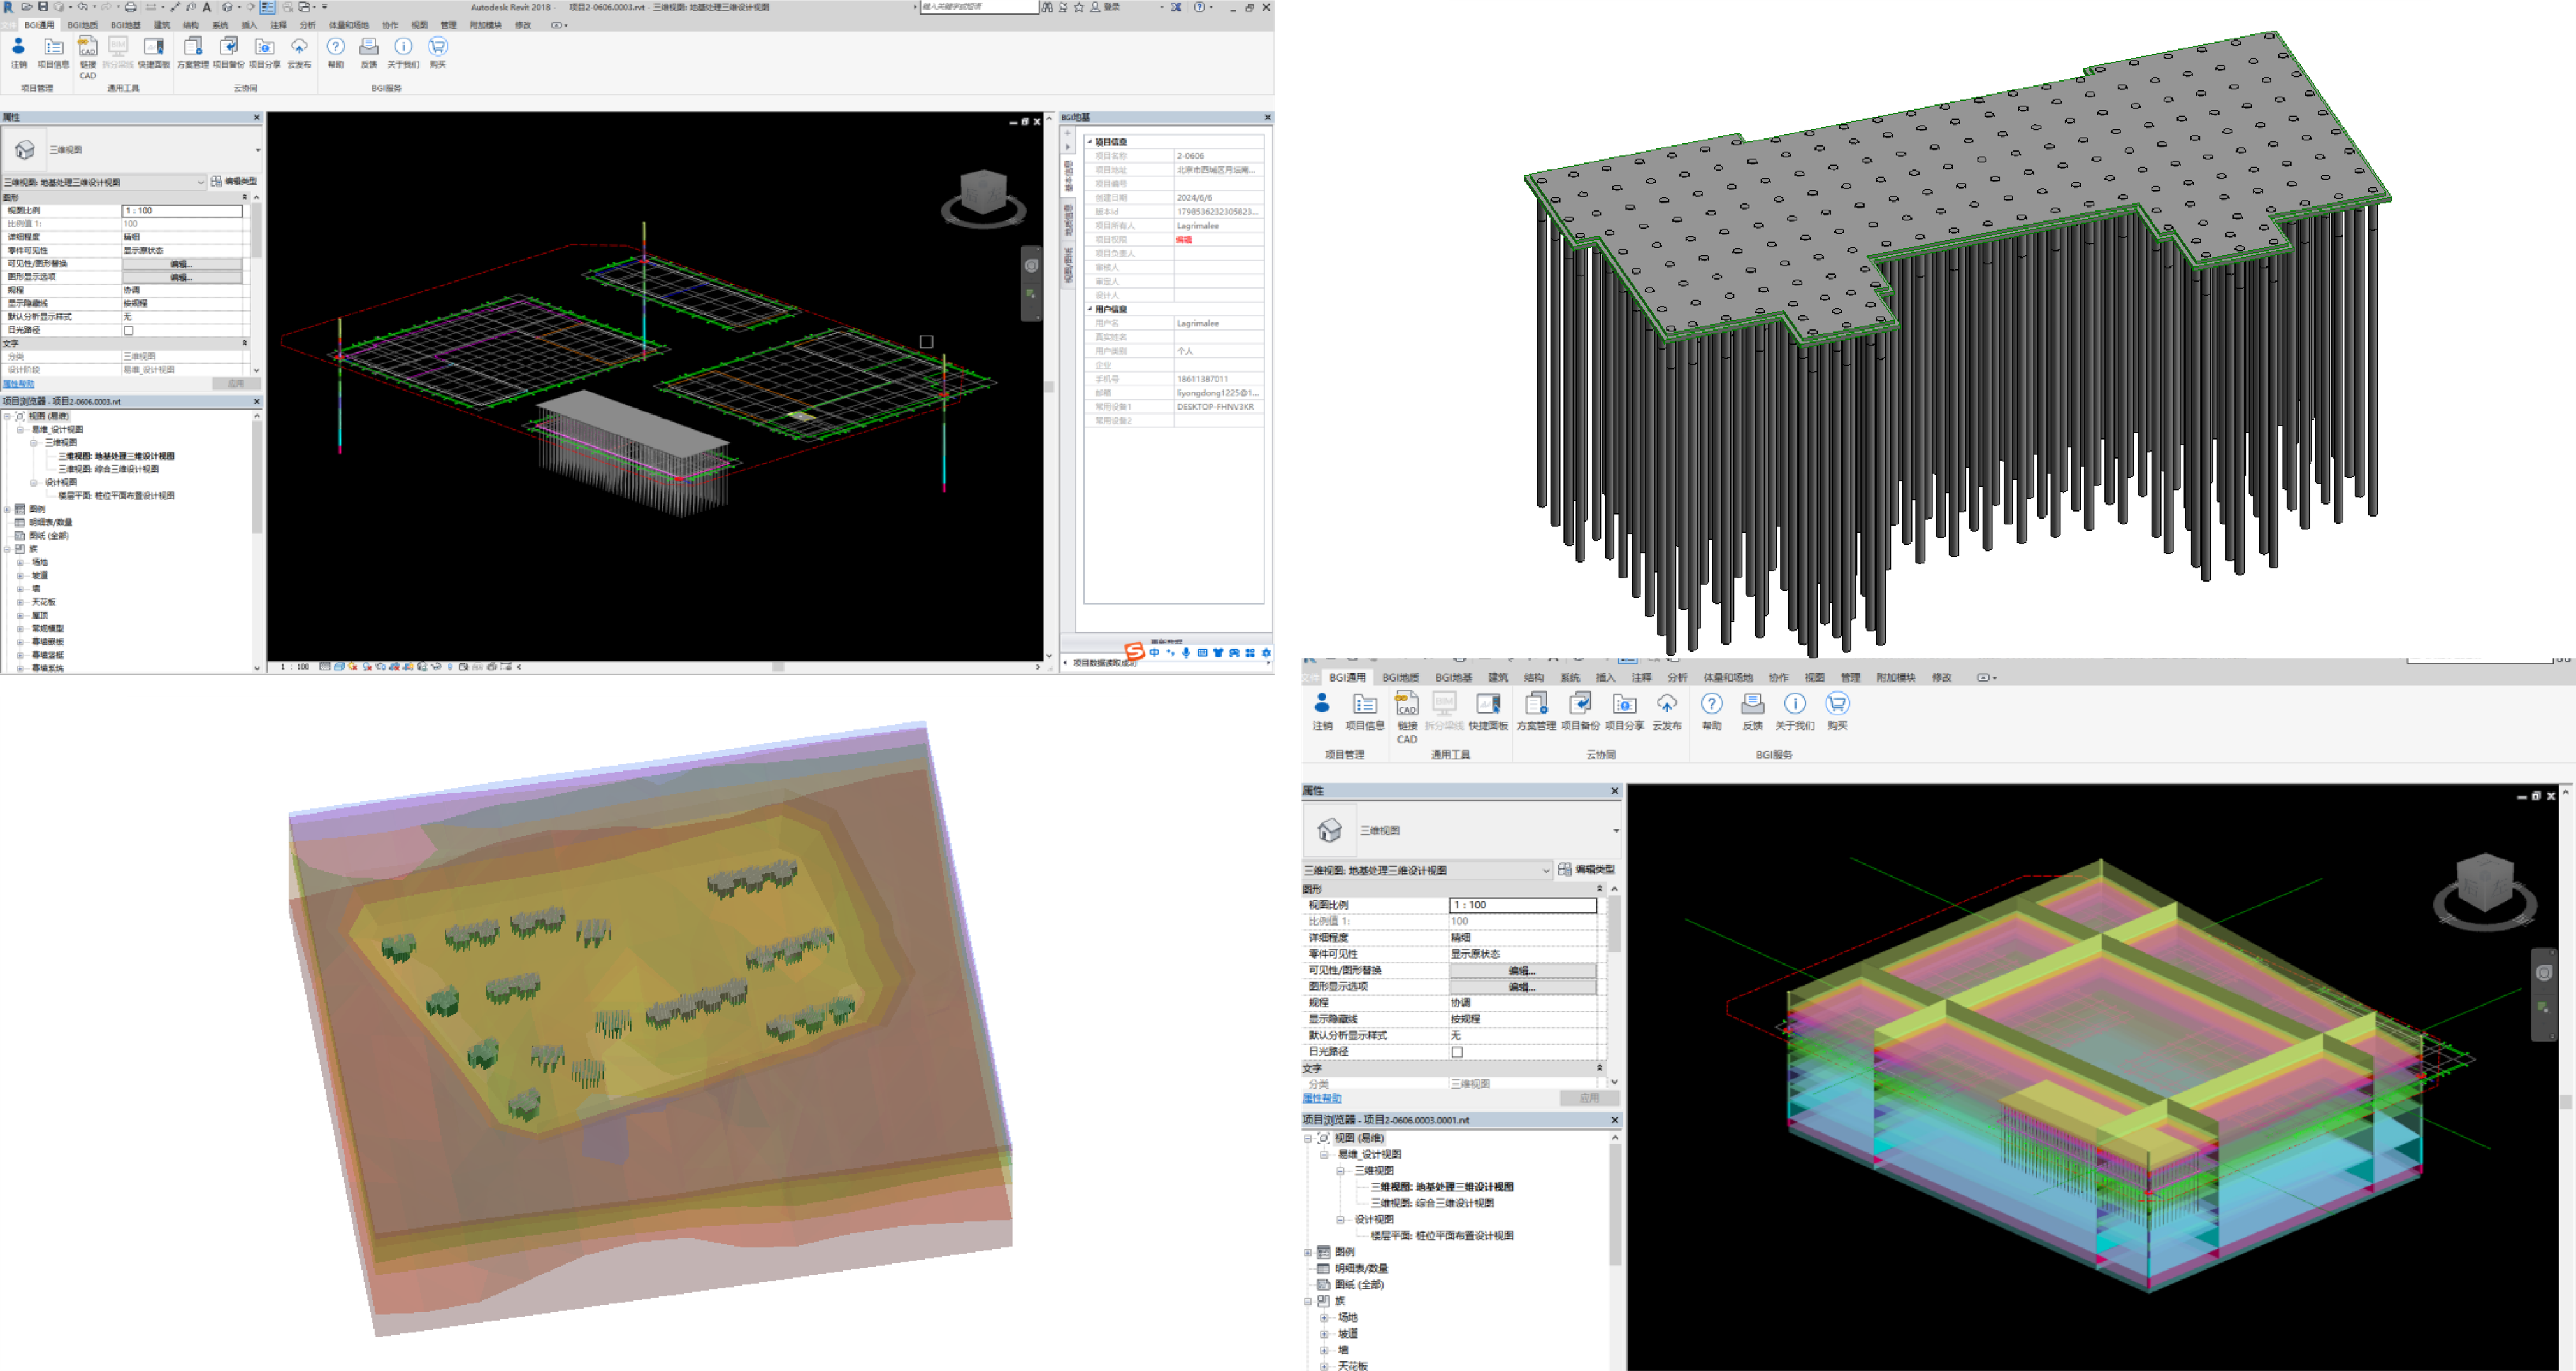
Task: Click the view's horizontal scrollbar thumb at the bottom
Action: click(x=778, y=667)
